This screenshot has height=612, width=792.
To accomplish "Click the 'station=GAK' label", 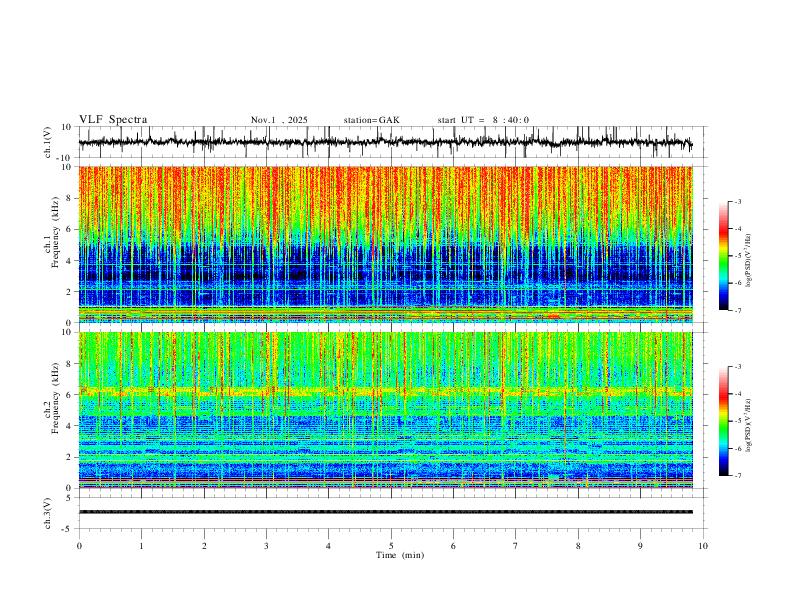I will point(371,120).
